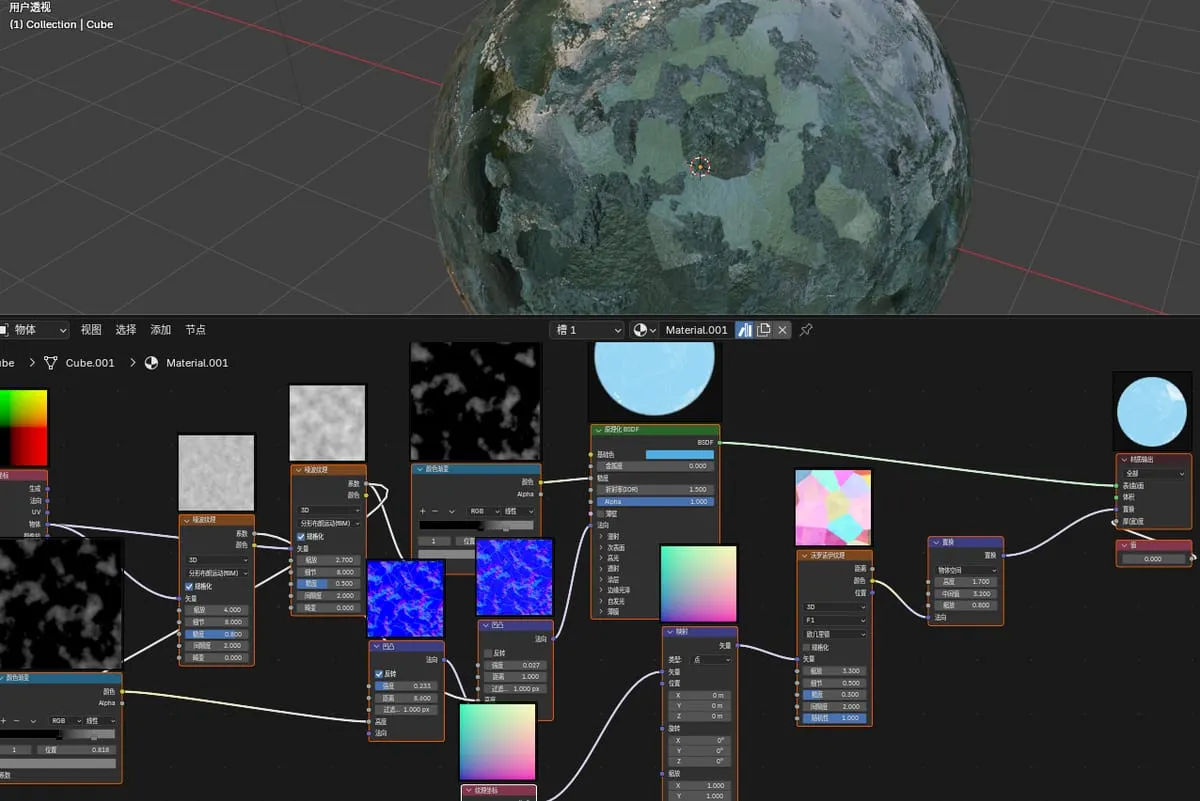Open the 槽 1 material slot dropdown
The height and width of the screenshot is (801, 1200).
(587, 330)
